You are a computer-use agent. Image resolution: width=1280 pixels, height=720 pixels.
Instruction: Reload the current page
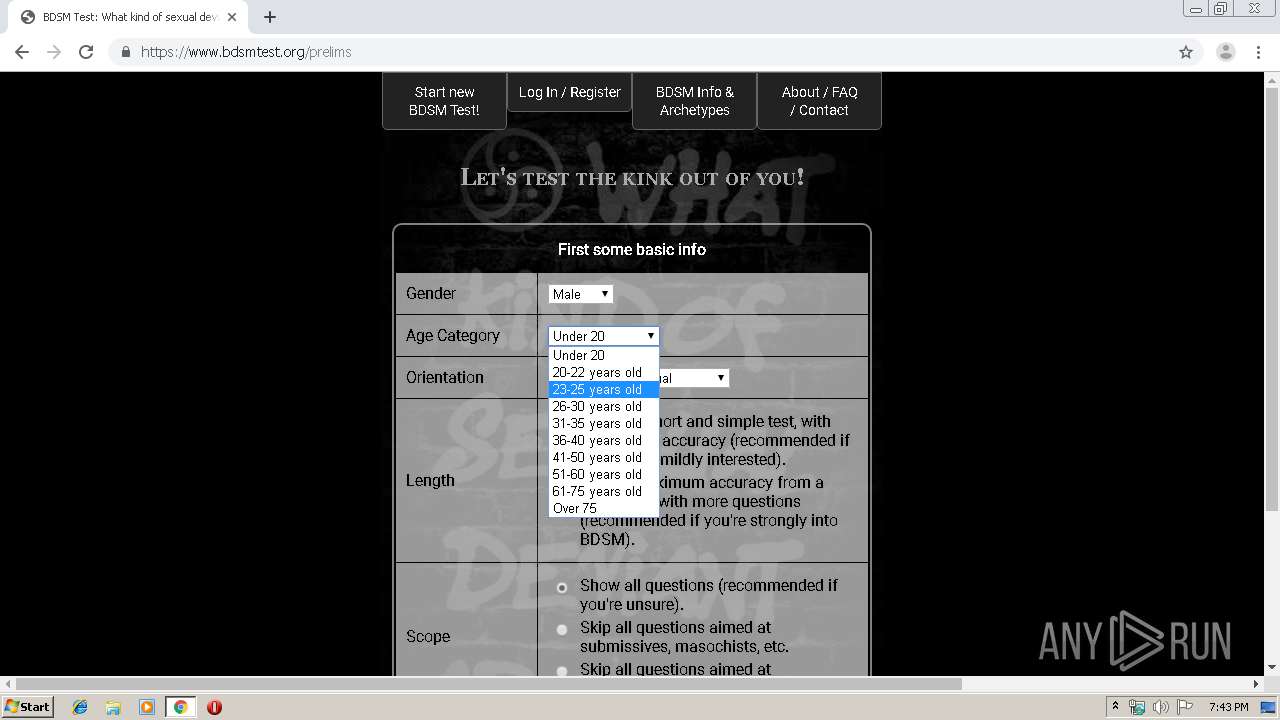pos(86,52)
